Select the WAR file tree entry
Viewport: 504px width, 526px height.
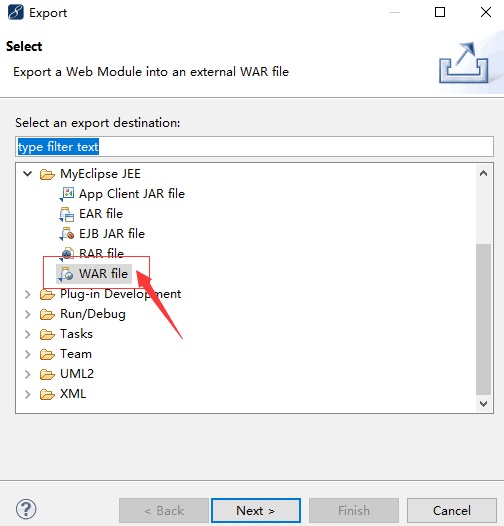click(94, 274)
